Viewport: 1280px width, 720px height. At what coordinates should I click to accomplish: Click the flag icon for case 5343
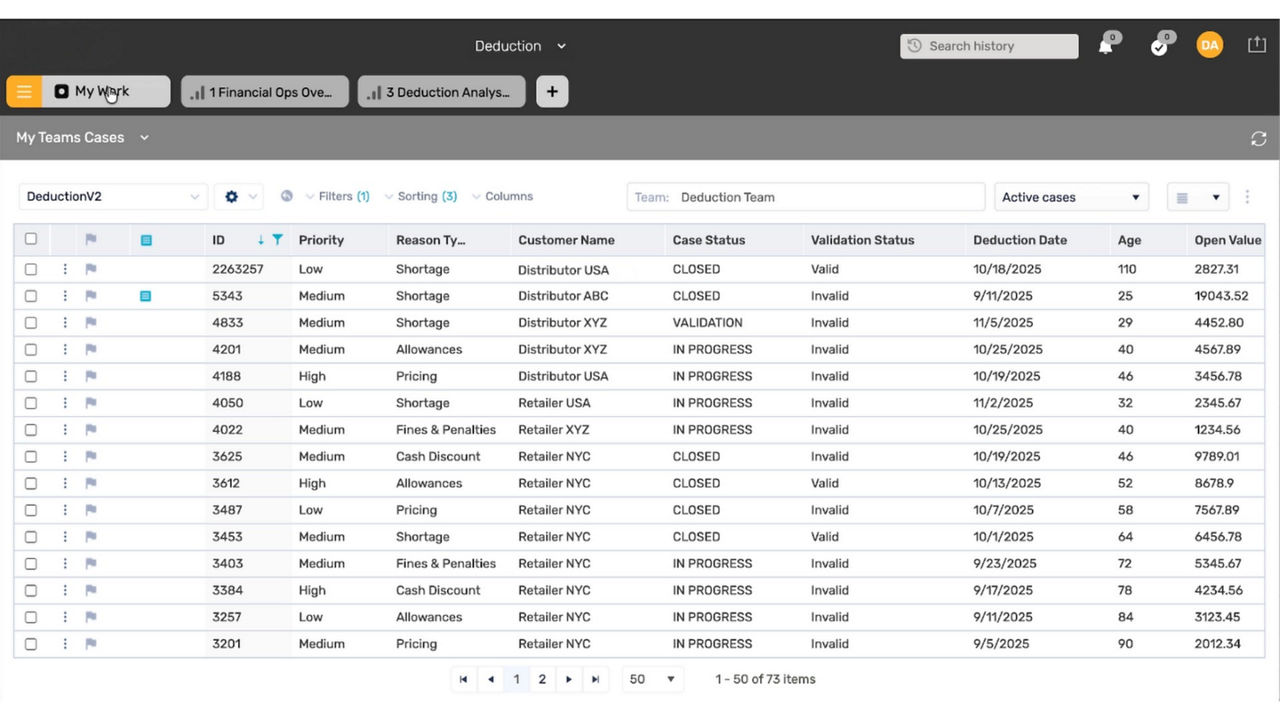click(91, 296)
